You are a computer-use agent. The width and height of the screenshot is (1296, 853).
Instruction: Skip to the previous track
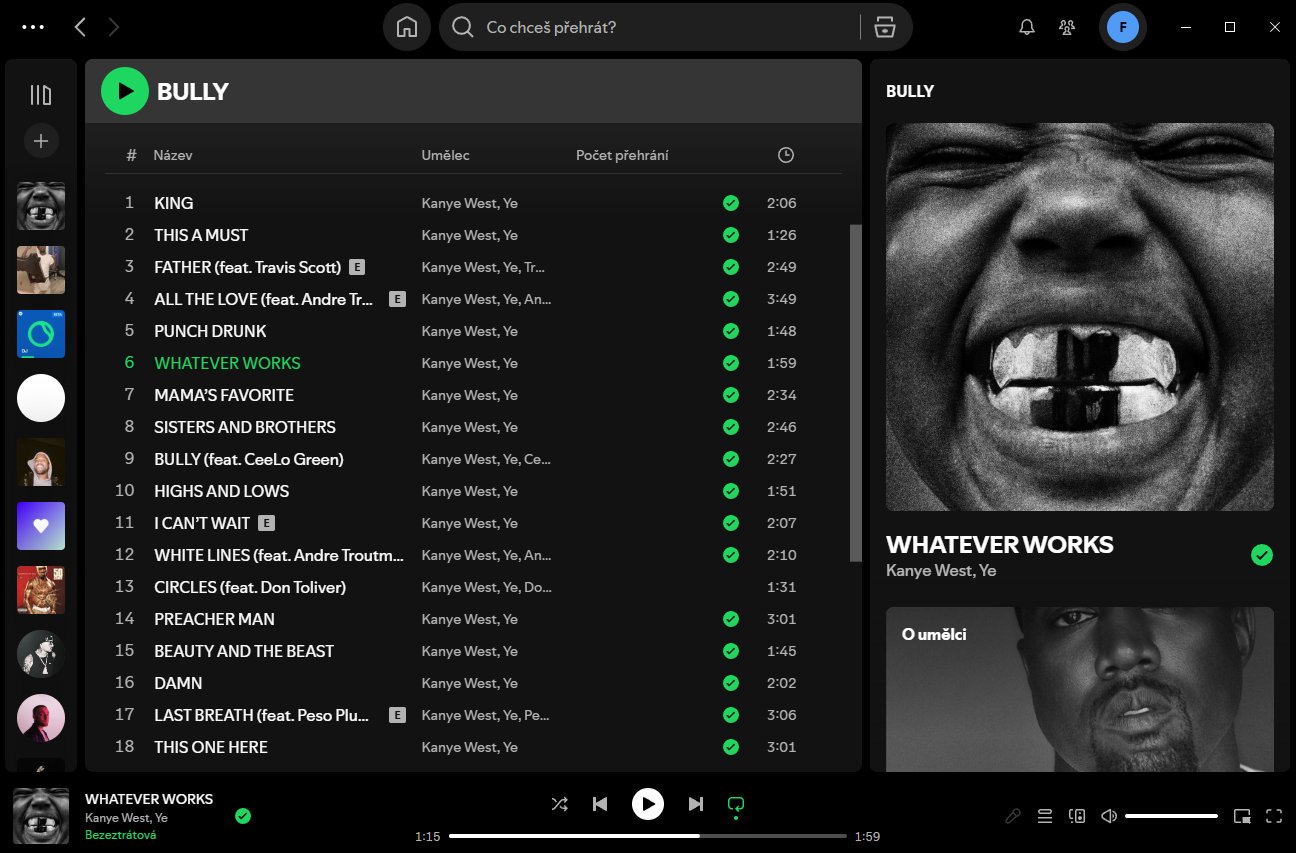coord(600,804)
